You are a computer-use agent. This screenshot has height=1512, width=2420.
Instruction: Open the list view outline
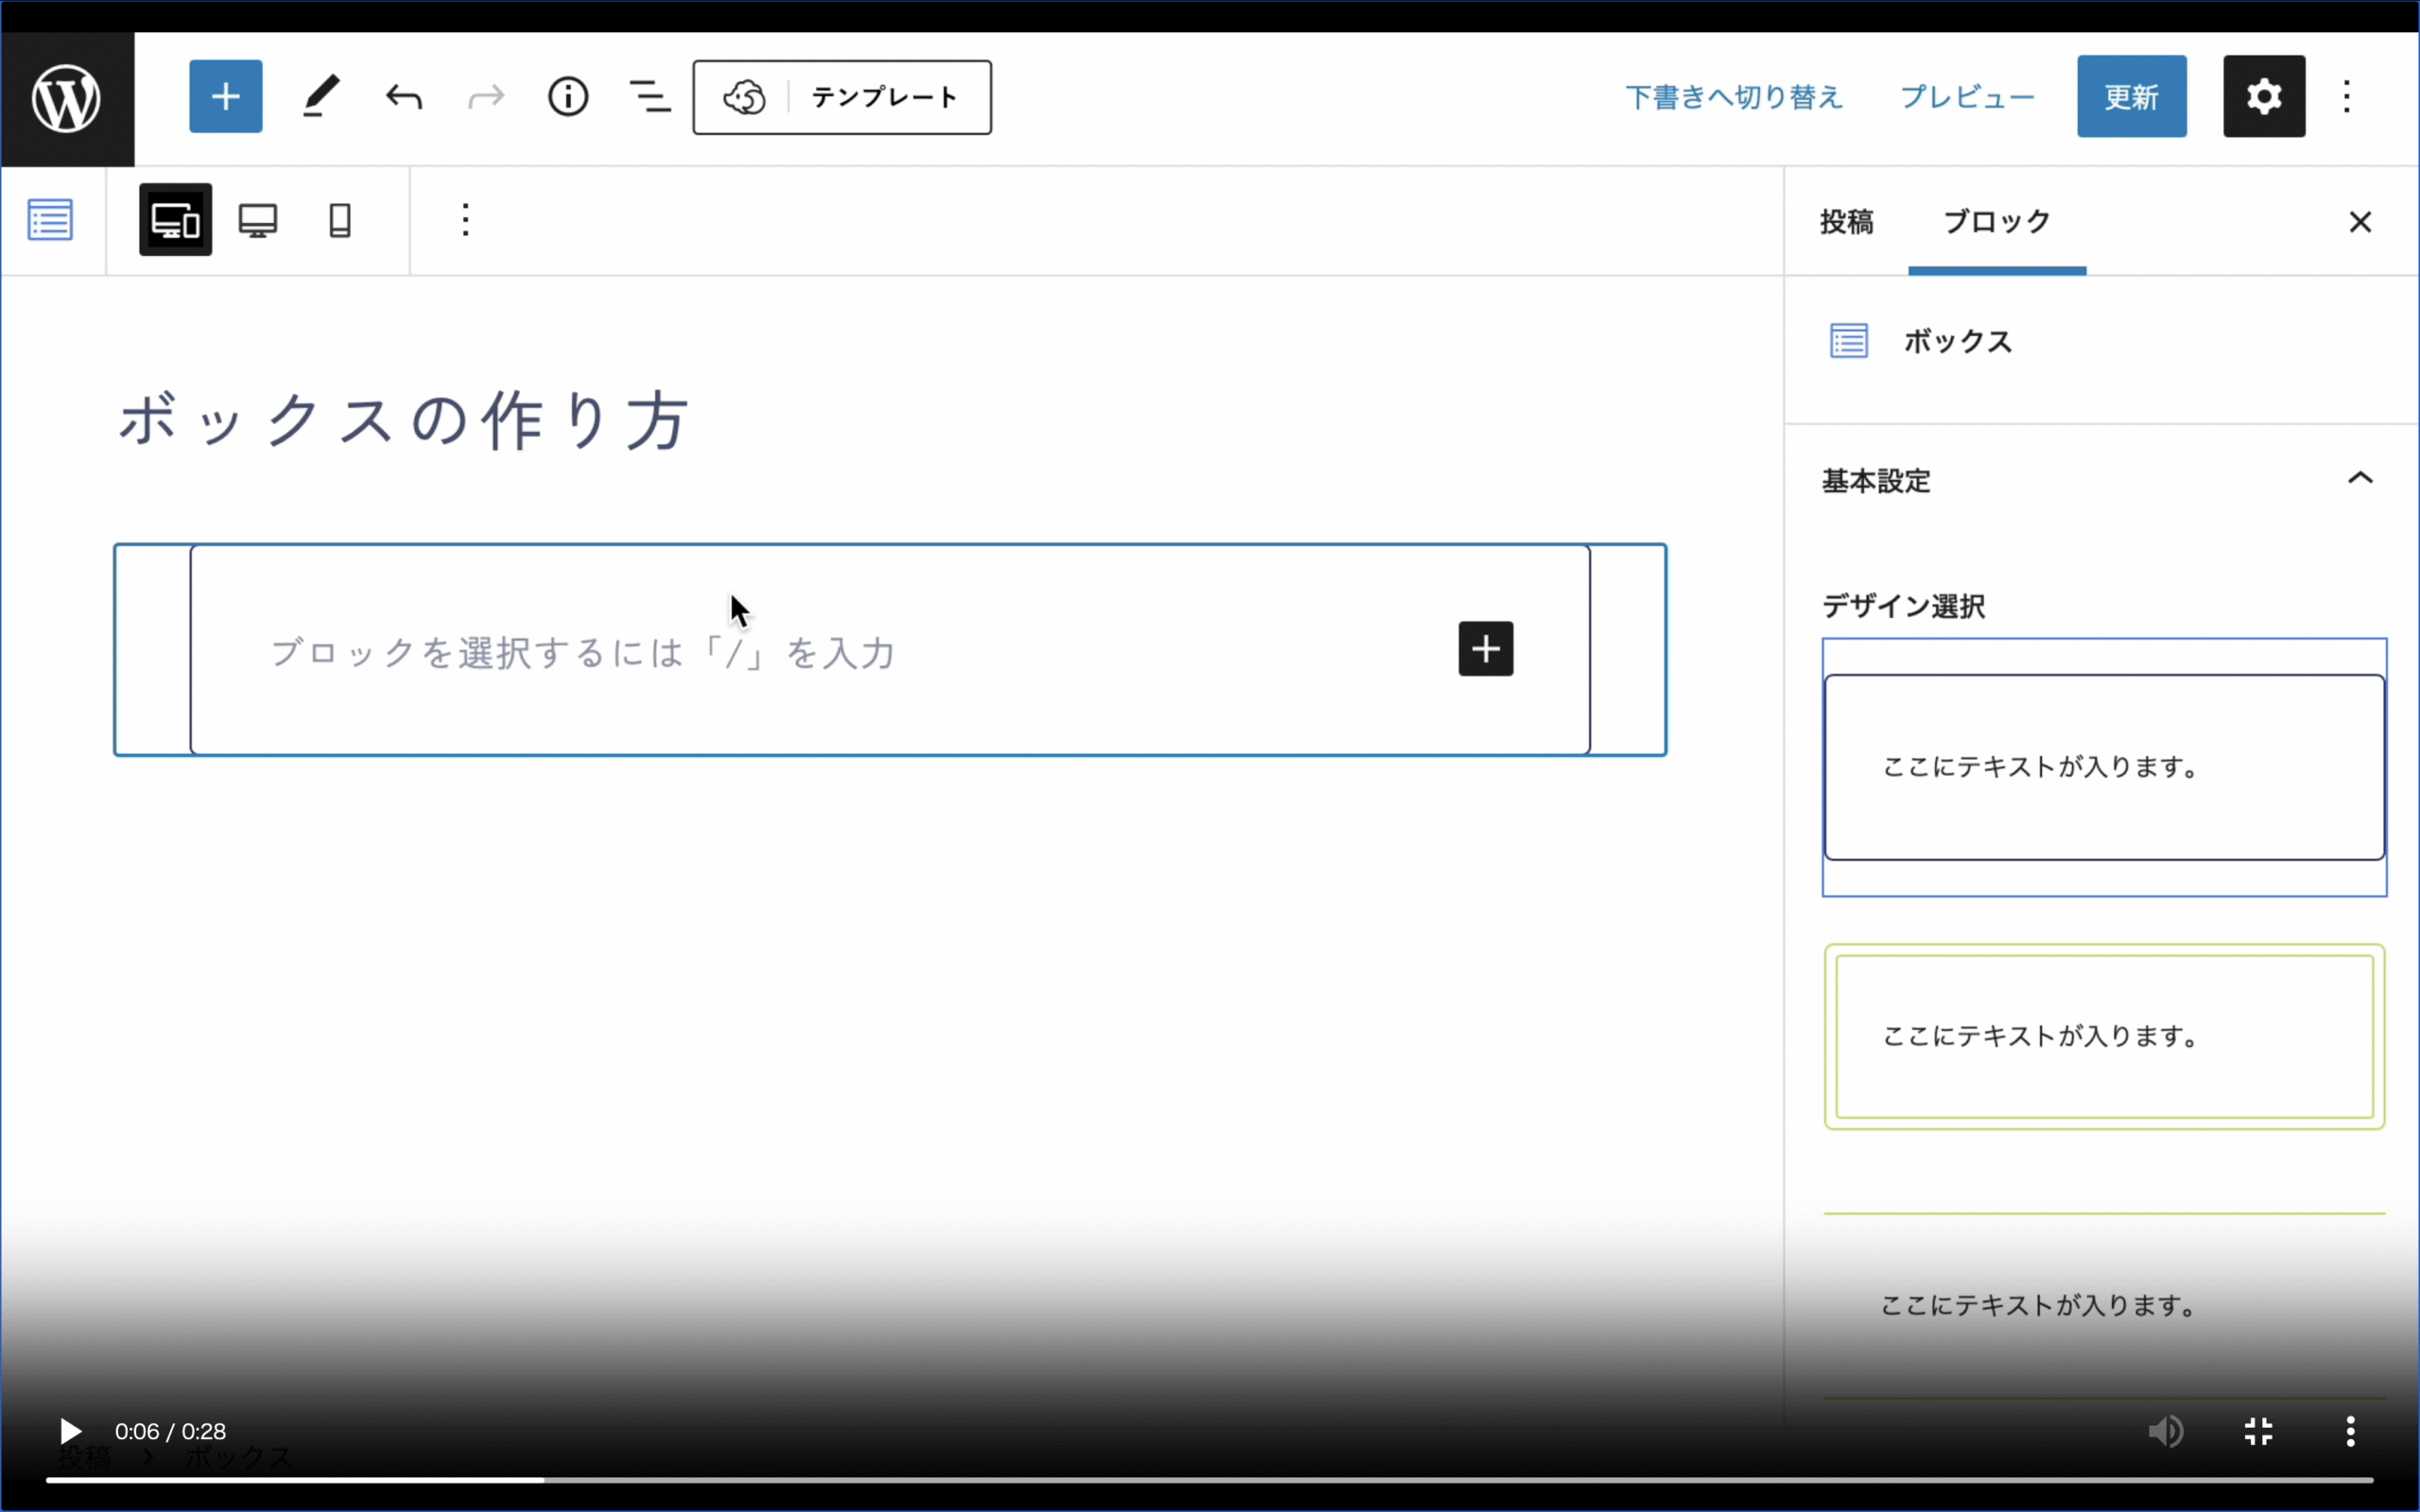pyautogui.click(x=650, y=97)
